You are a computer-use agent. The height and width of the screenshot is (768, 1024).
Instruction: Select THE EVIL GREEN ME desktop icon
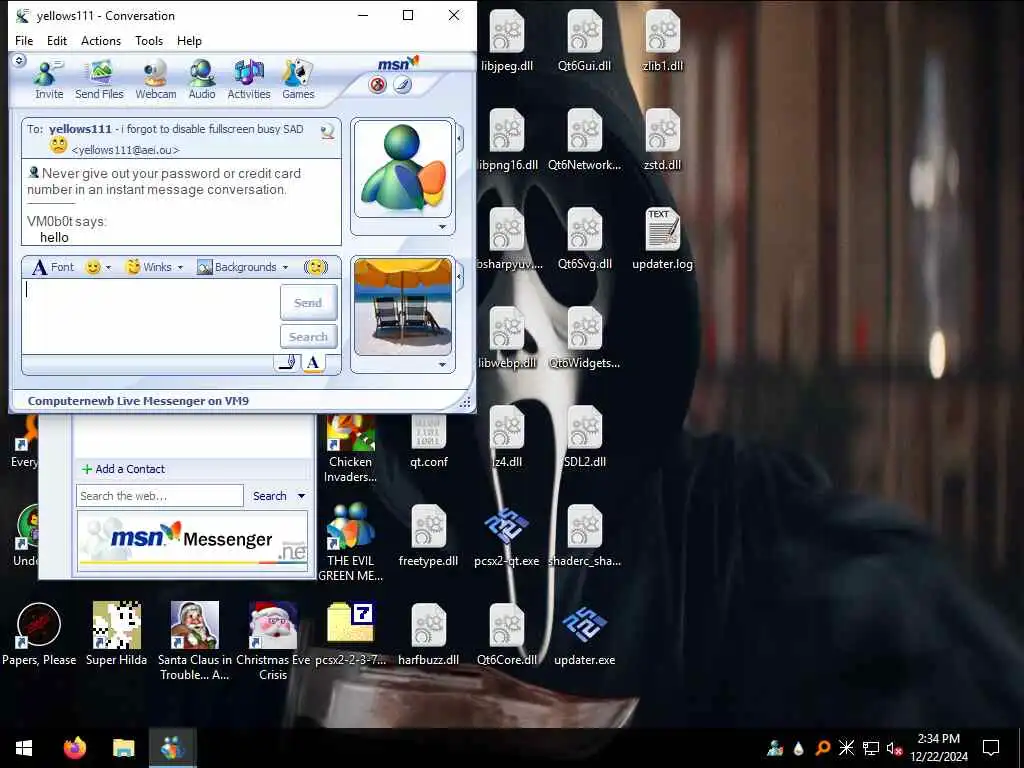pos(350,542)
